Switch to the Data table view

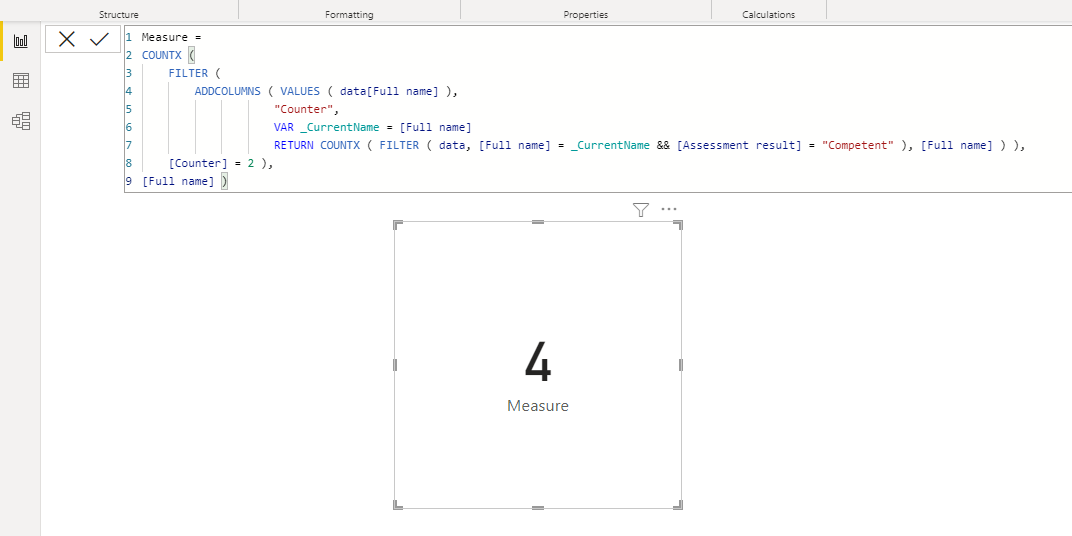21,81
